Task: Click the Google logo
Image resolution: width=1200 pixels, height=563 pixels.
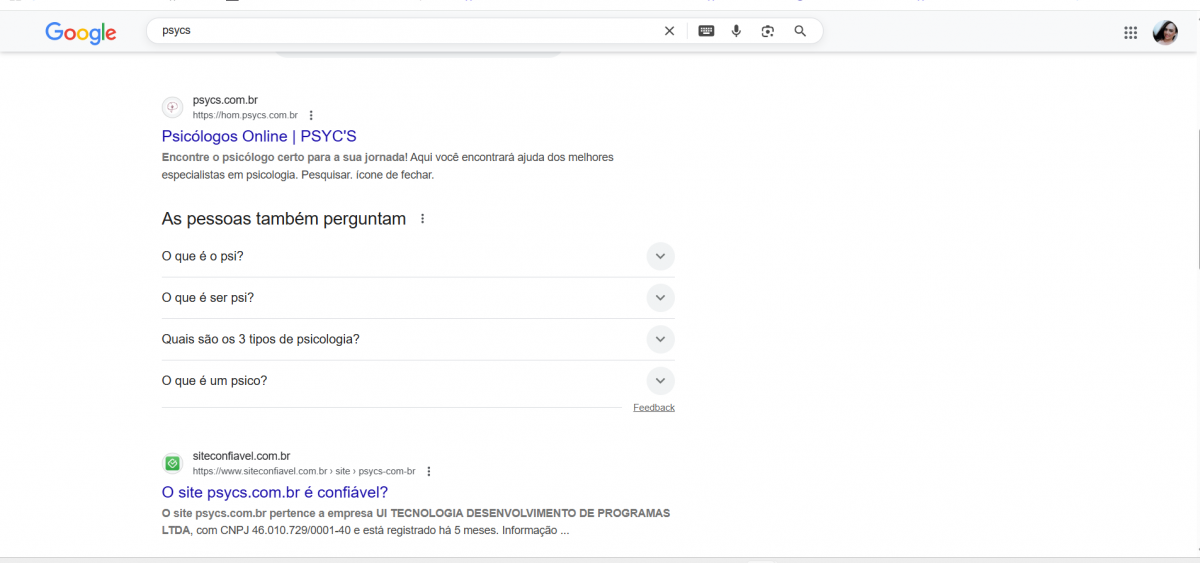Action: click(81, 32)
